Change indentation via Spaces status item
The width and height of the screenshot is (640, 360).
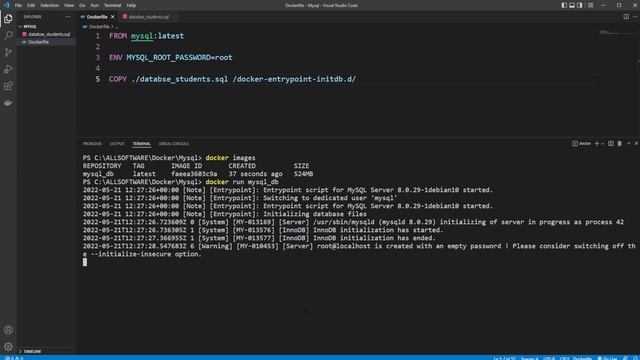click(x=529, y=358)
